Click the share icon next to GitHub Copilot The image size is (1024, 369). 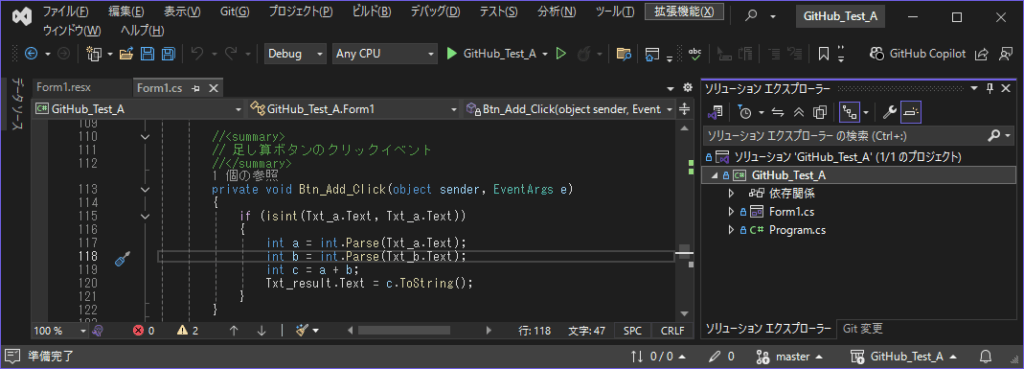pyautogui.click(x=981, y=54)
